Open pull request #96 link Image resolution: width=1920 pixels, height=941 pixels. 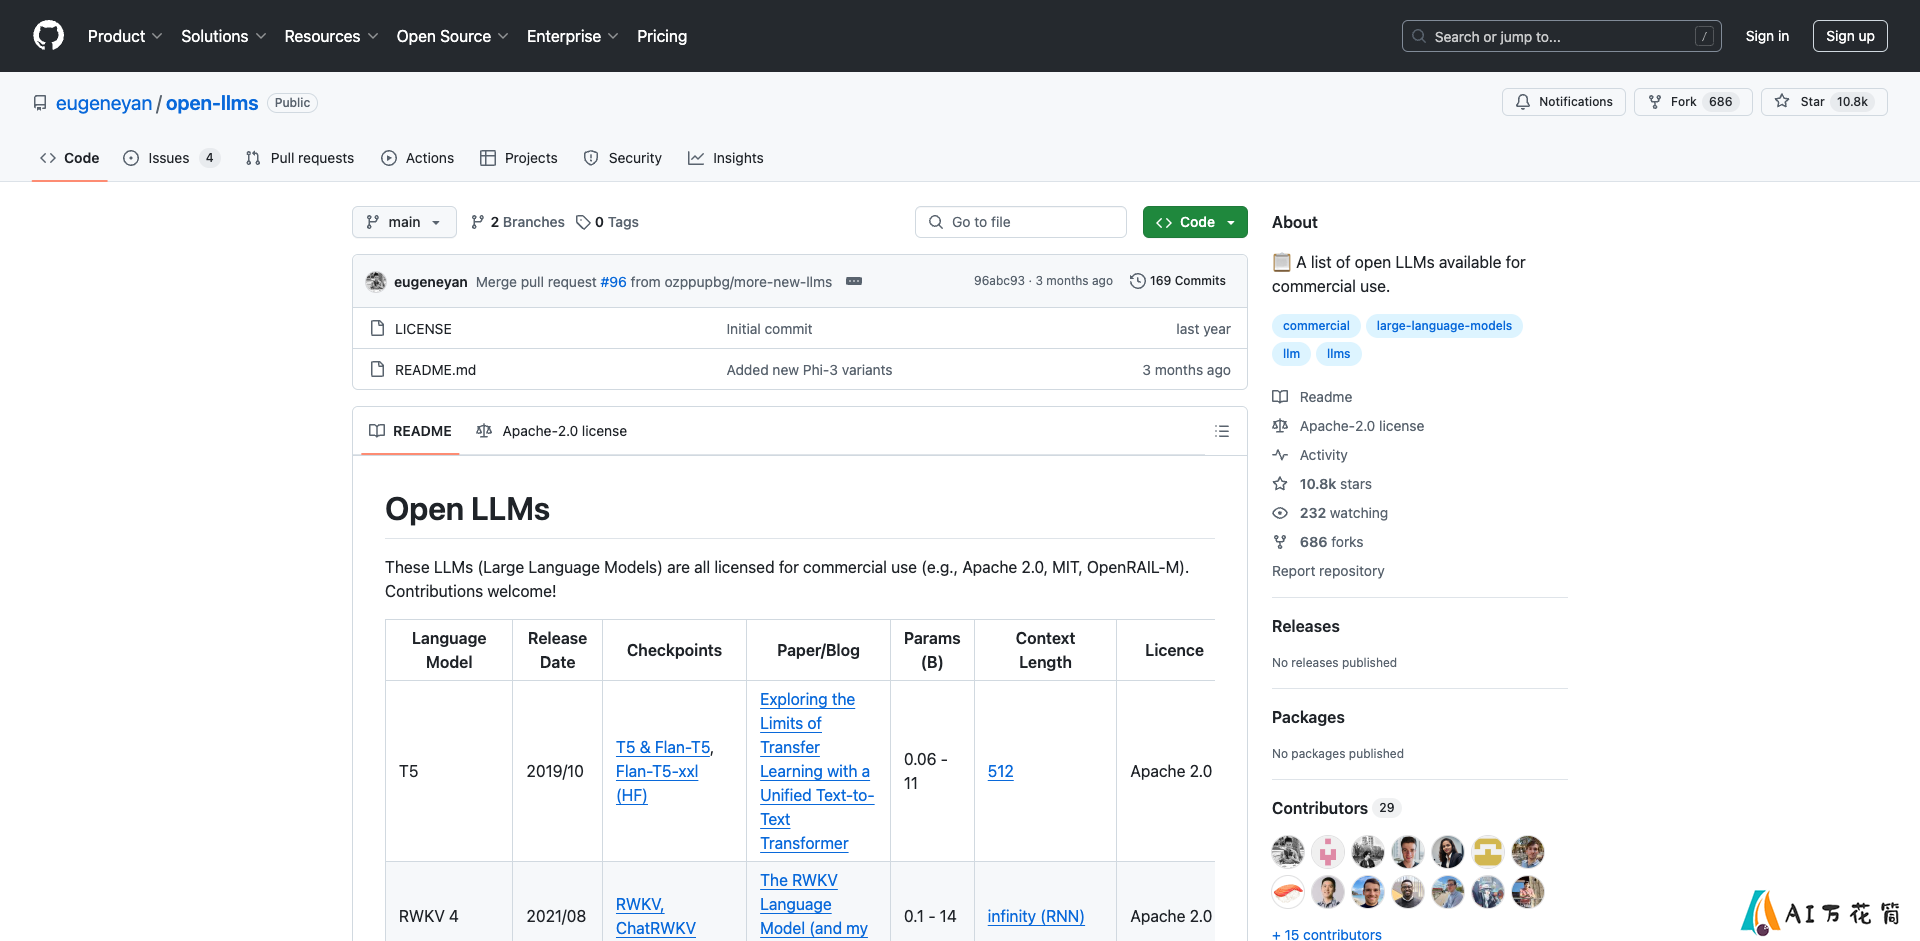[x=613, y=282]
